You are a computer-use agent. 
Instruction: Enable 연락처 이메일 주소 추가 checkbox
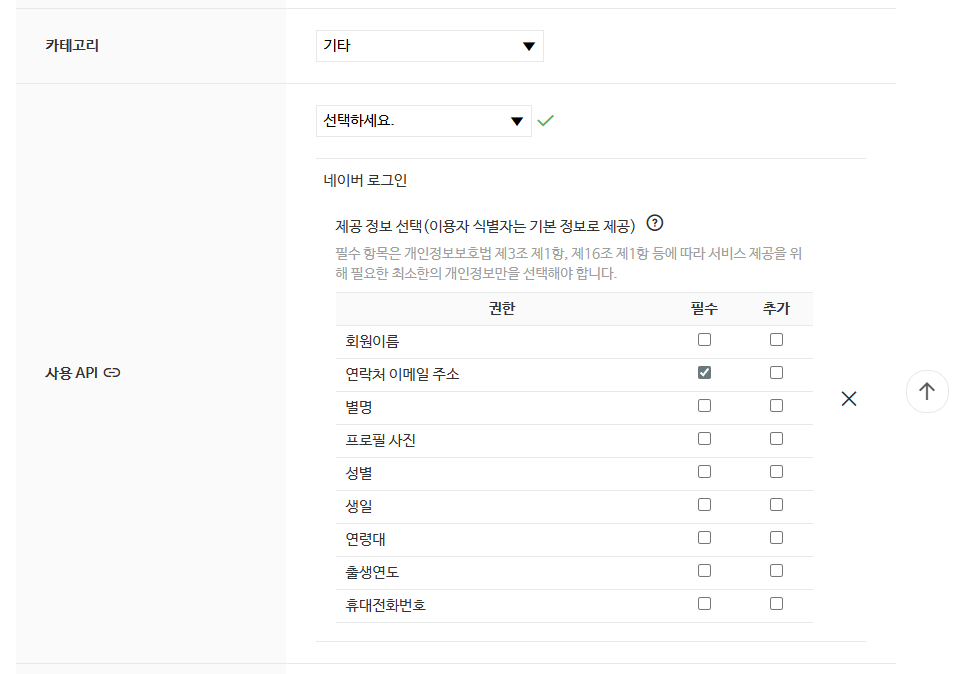tap(776, 373)
